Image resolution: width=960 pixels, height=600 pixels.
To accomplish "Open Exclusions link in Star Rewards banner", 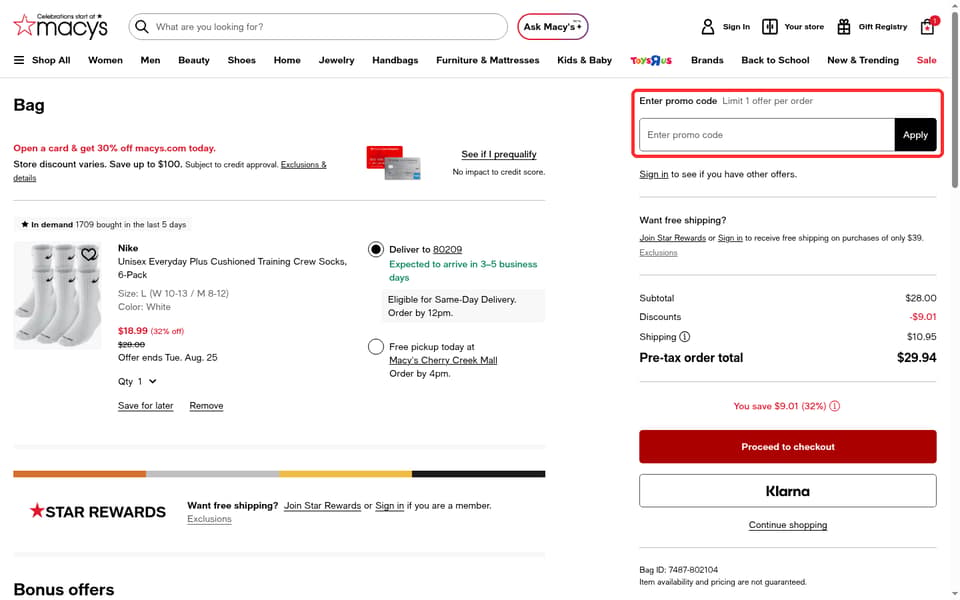I will (209, 519).
